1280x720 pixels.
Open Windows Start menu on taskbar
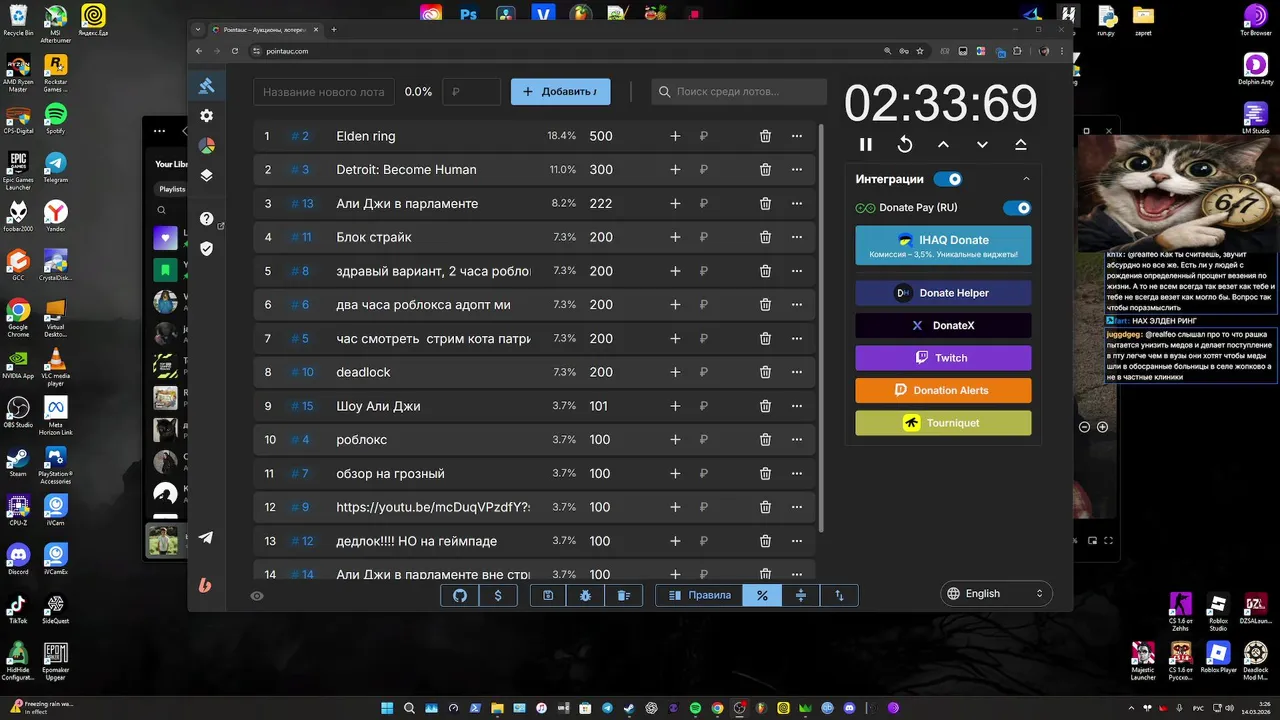[388, 708]
